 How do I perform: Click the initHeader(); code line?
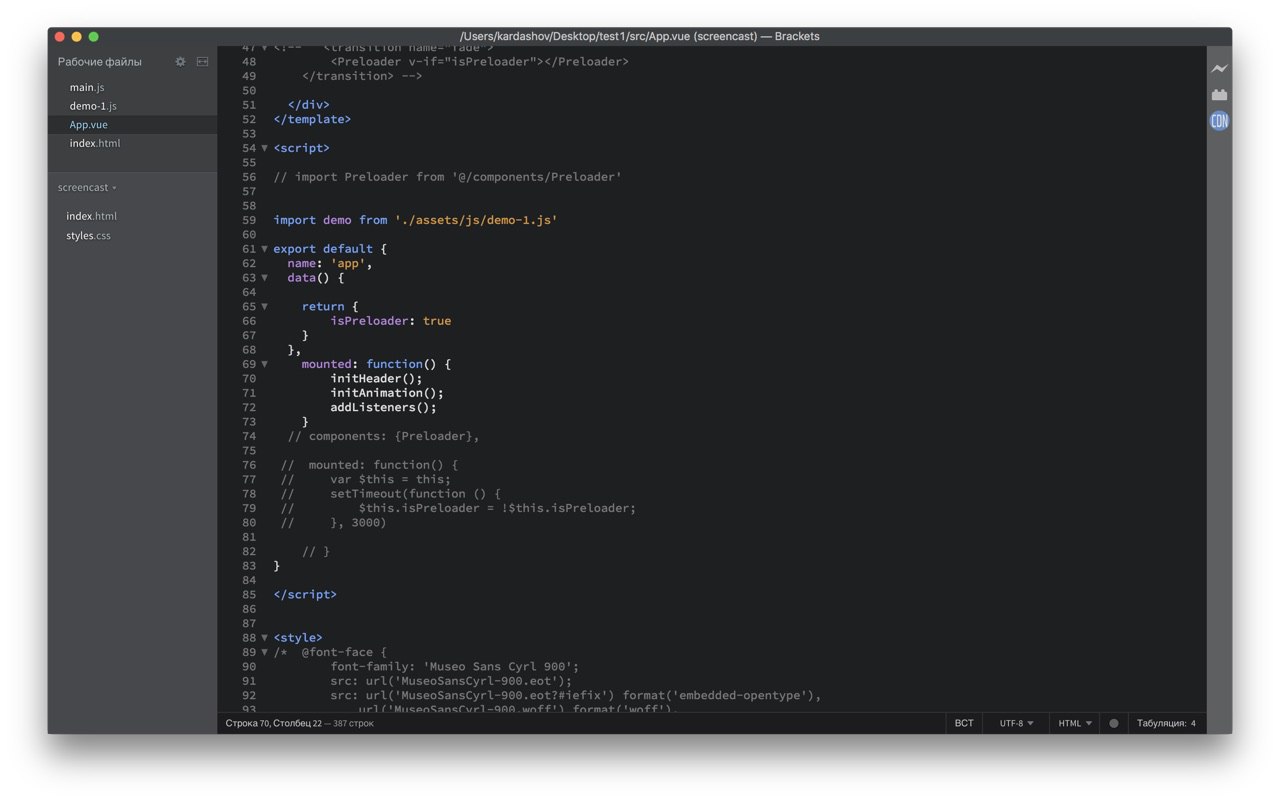(377, 379)
